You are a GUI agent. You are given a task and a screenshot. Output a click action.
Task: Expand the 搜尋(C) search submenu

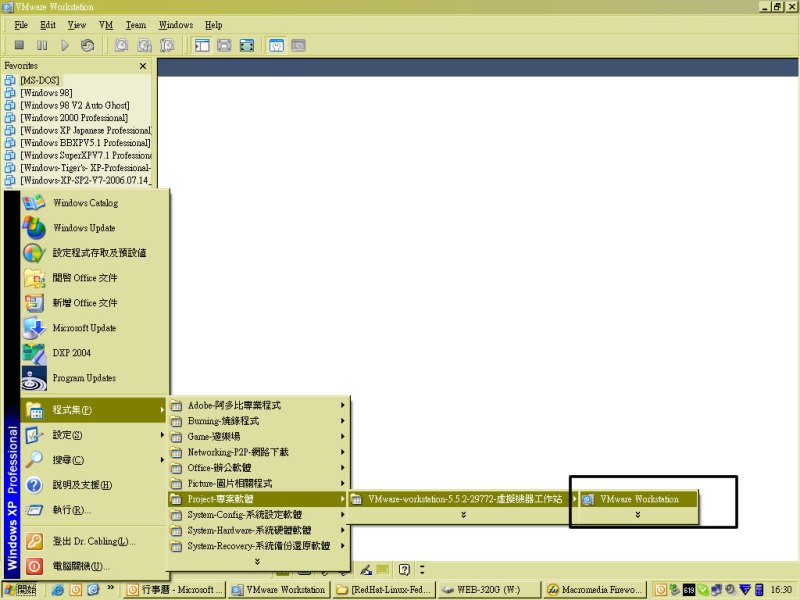[94, 460]
